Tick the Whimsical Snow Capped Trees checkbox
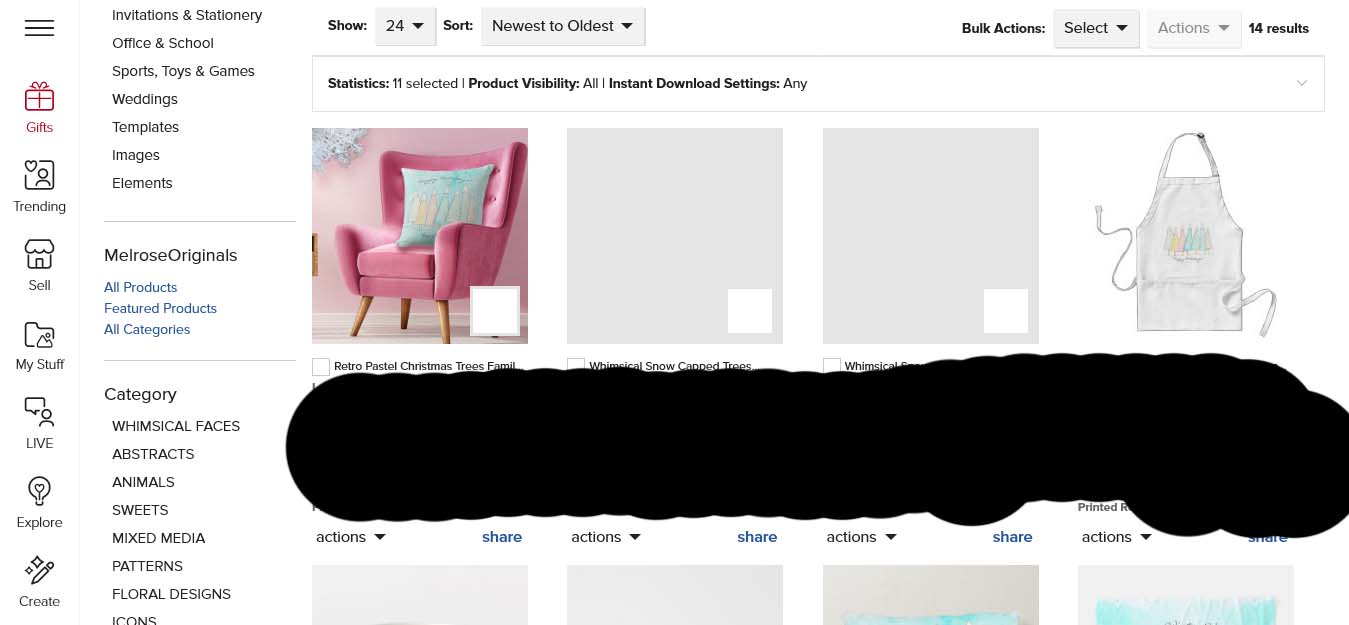The width and height of the screenshot is (1349, 625). 576,366
